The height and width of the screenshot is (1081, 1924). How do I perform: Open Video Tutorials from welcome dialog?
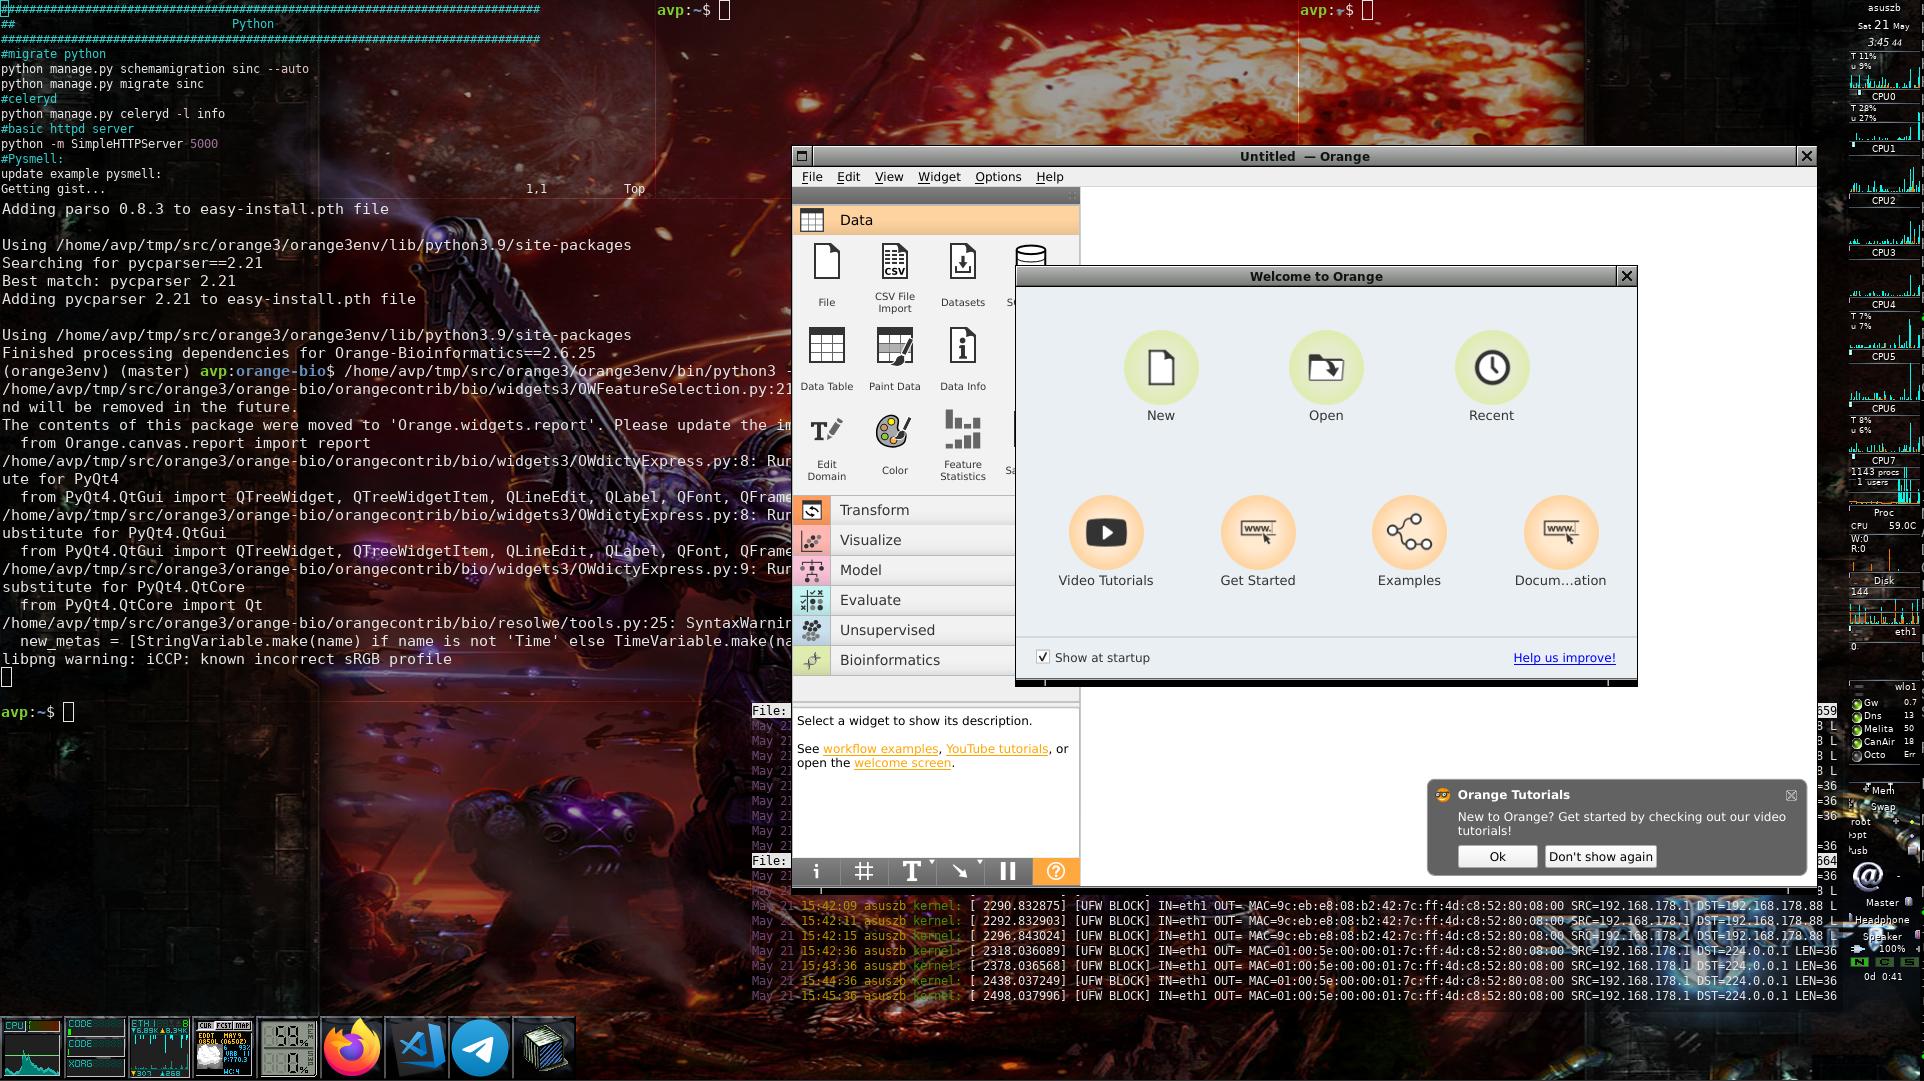pos(1105,533)
